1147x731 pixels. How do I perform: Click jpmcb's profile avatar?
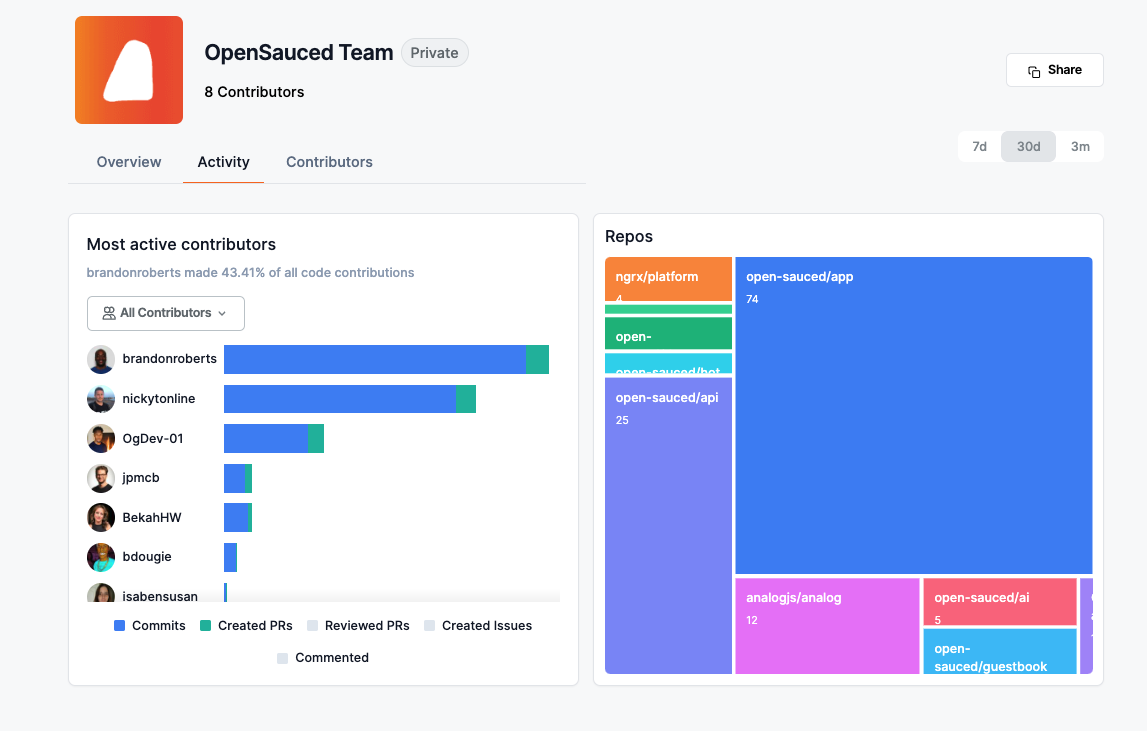[101, 478]
